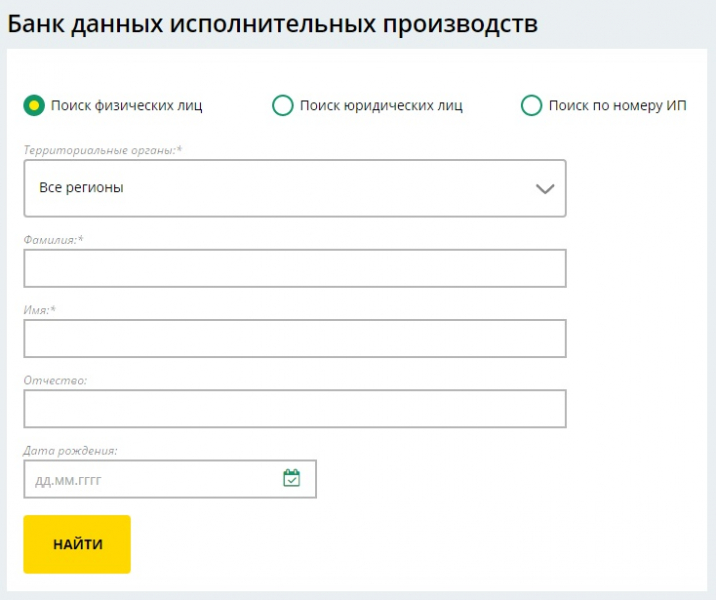Select the 'Поиск по номеру ИП' radio button

point(531,105)
